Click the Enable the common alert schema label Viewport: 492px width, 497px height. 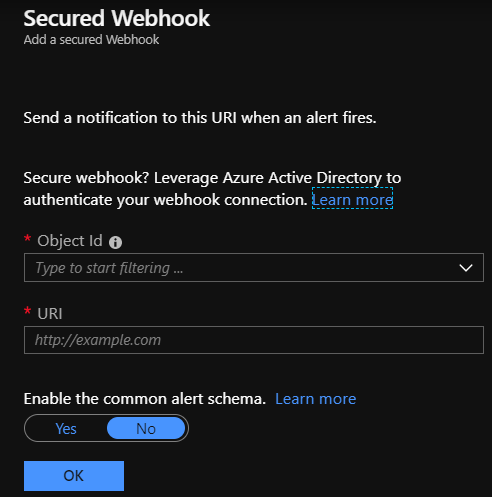[145, 399]
